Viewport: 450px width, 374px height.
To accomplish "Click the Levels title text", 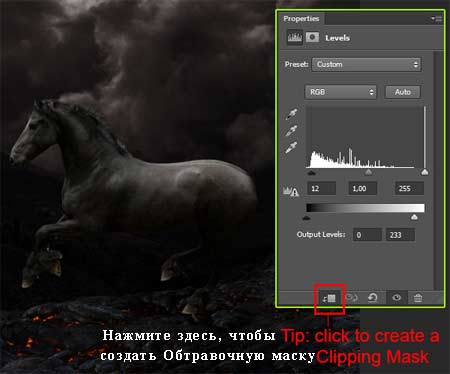I will click(337, 38).
